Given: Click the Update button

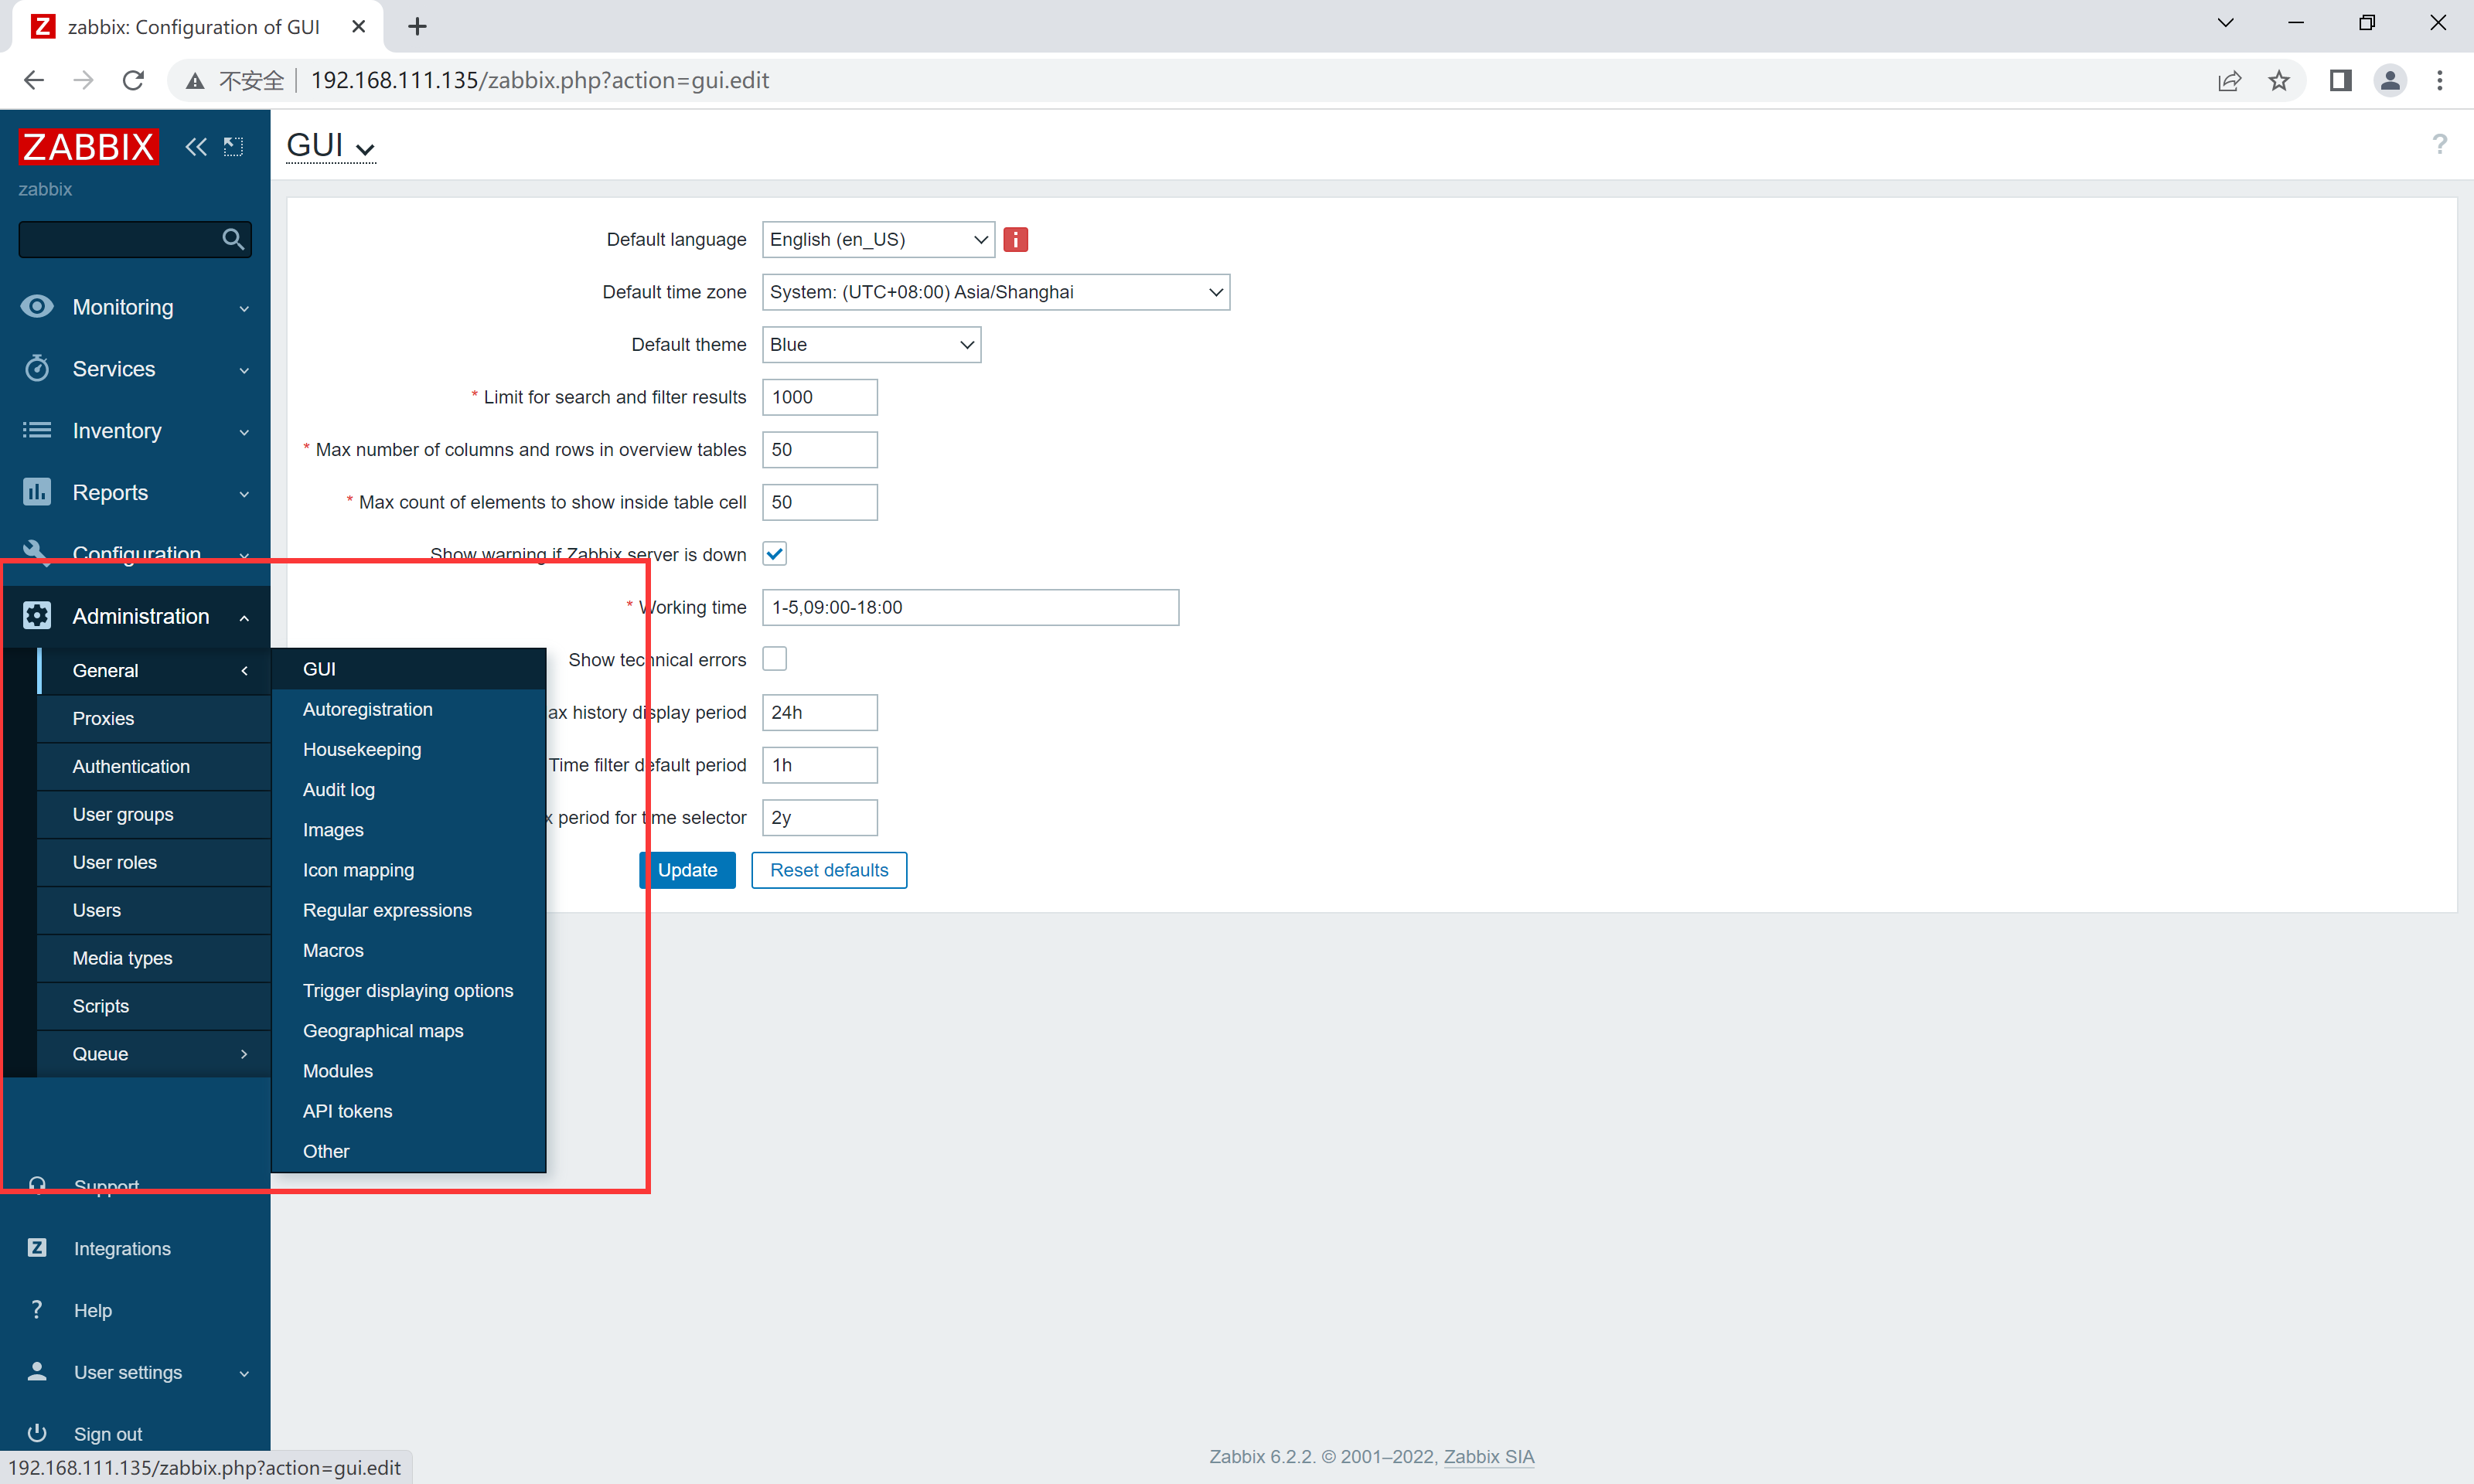Looking at the screenshot, I should pos(687,870).
